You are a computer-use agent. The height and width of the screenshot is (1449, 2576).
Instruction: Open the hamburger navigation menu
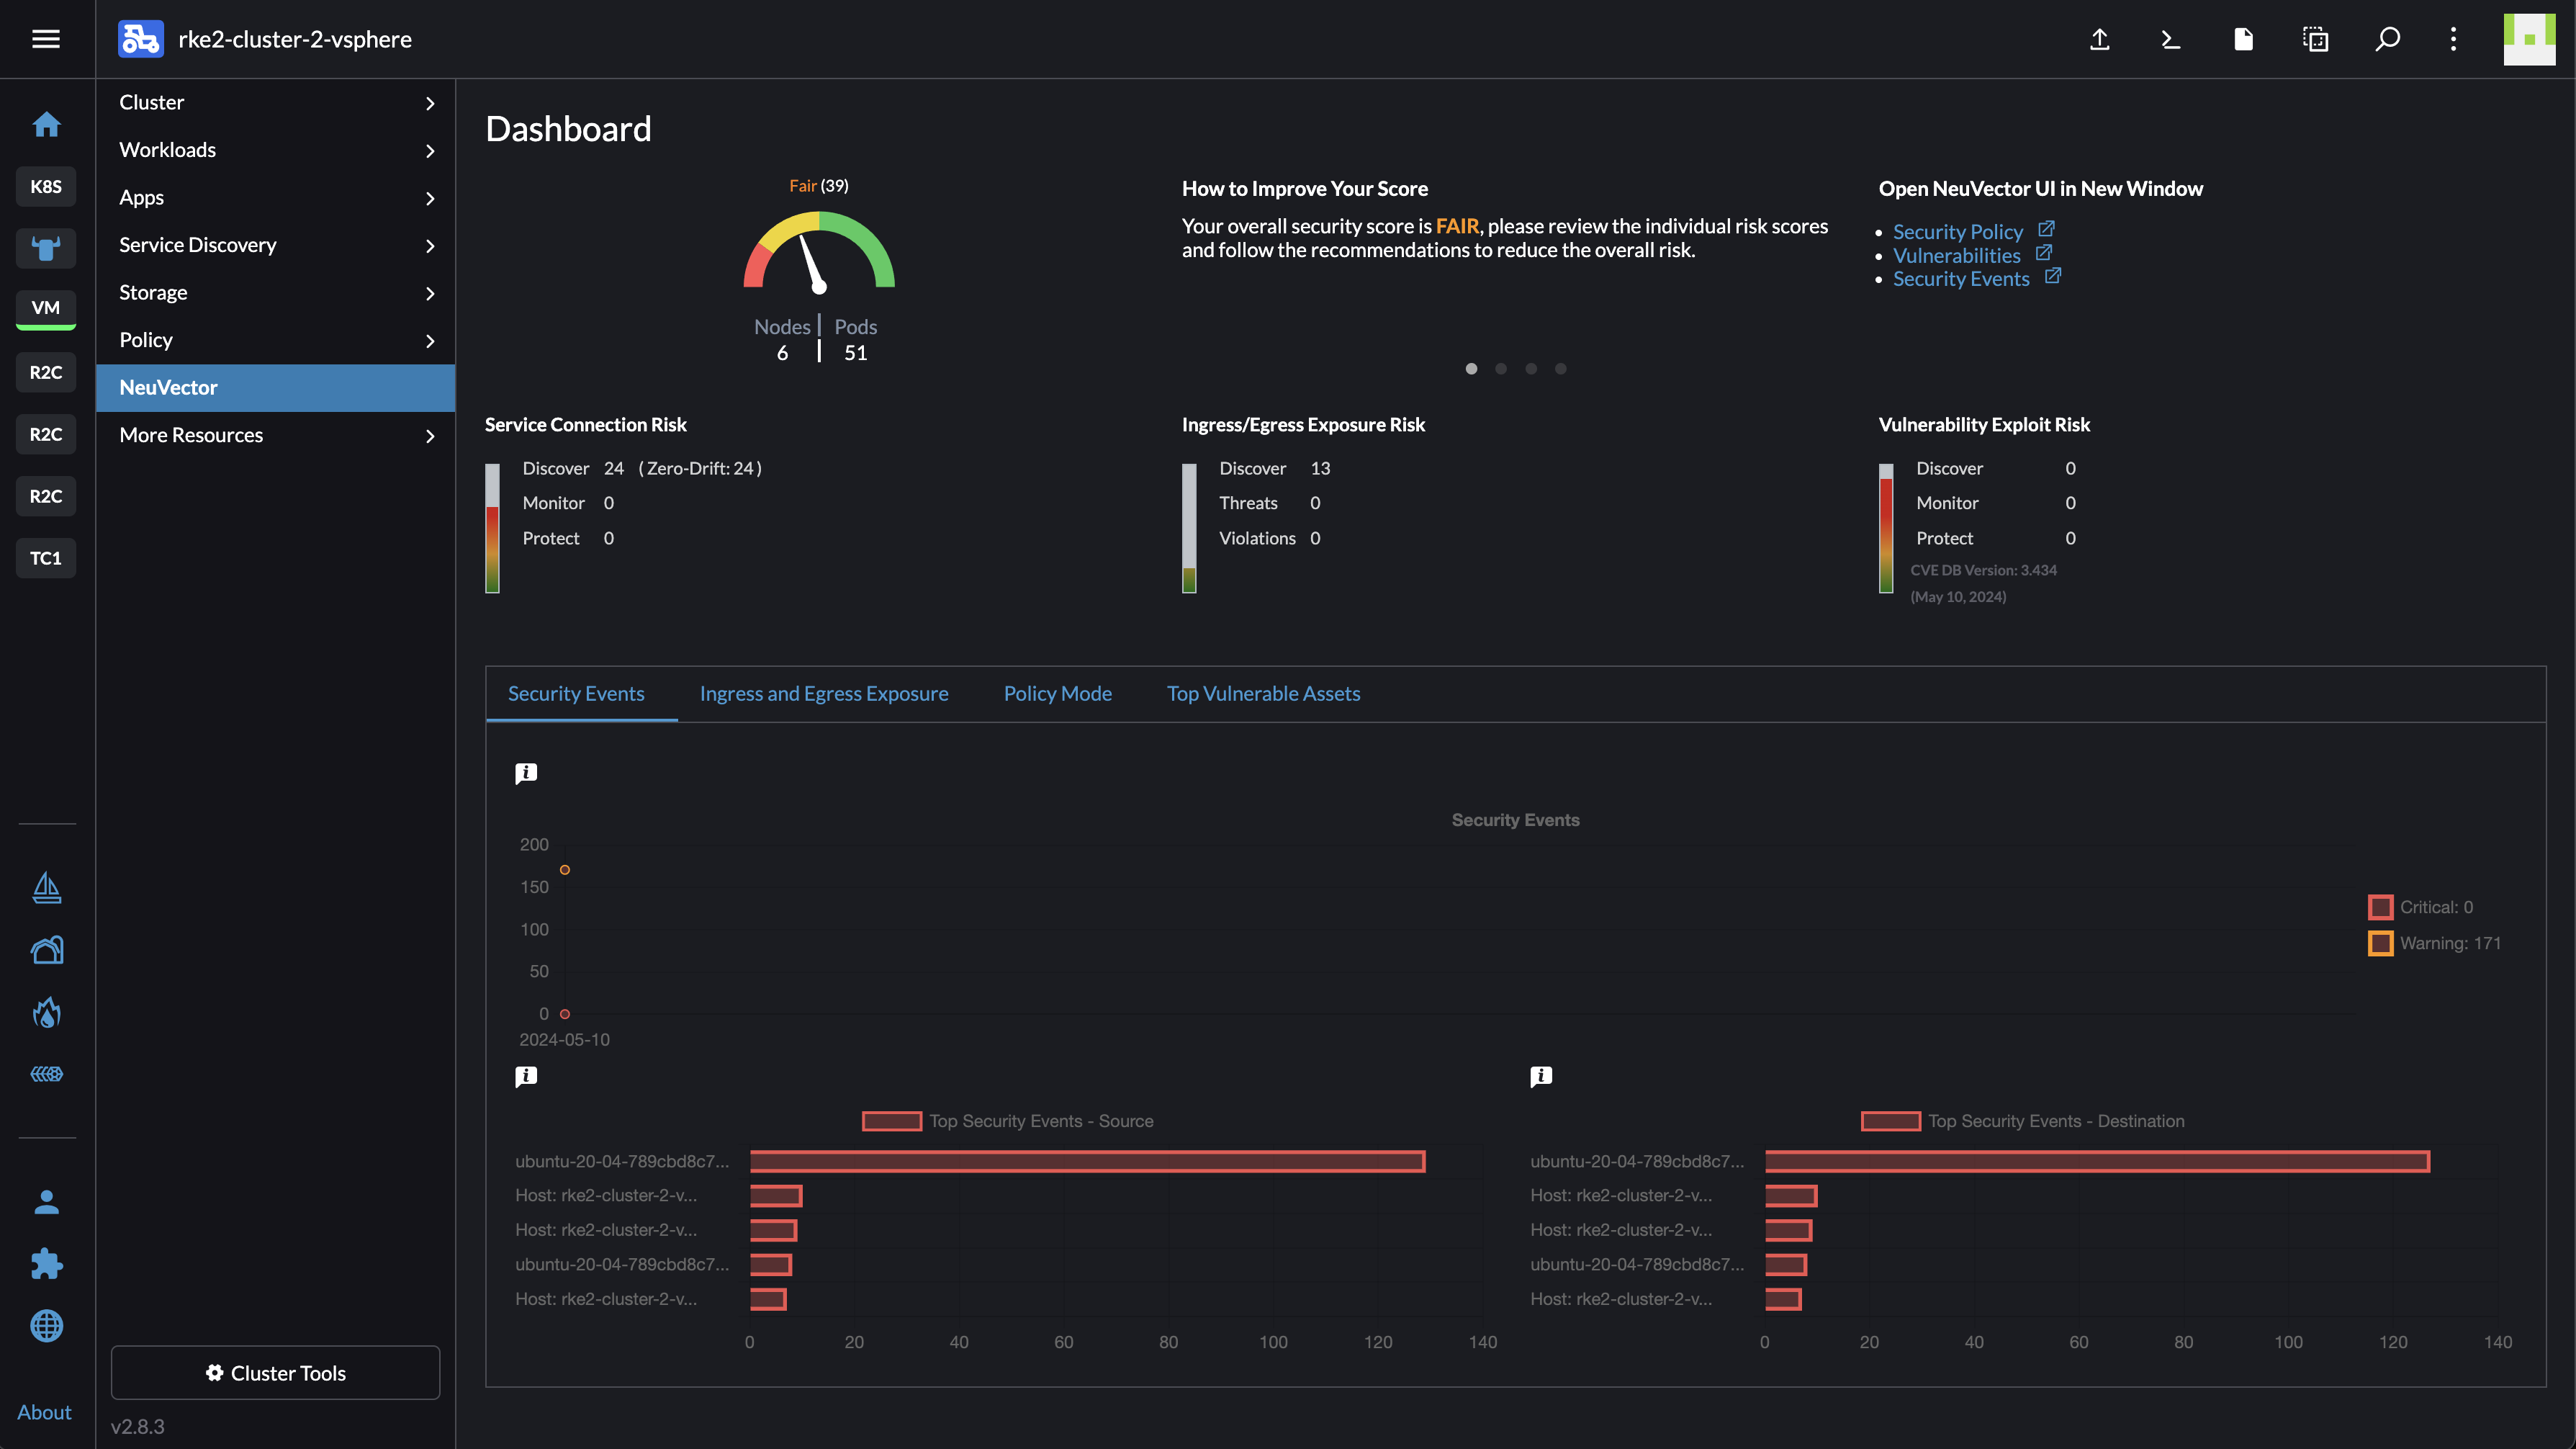[x=46, y=39]
